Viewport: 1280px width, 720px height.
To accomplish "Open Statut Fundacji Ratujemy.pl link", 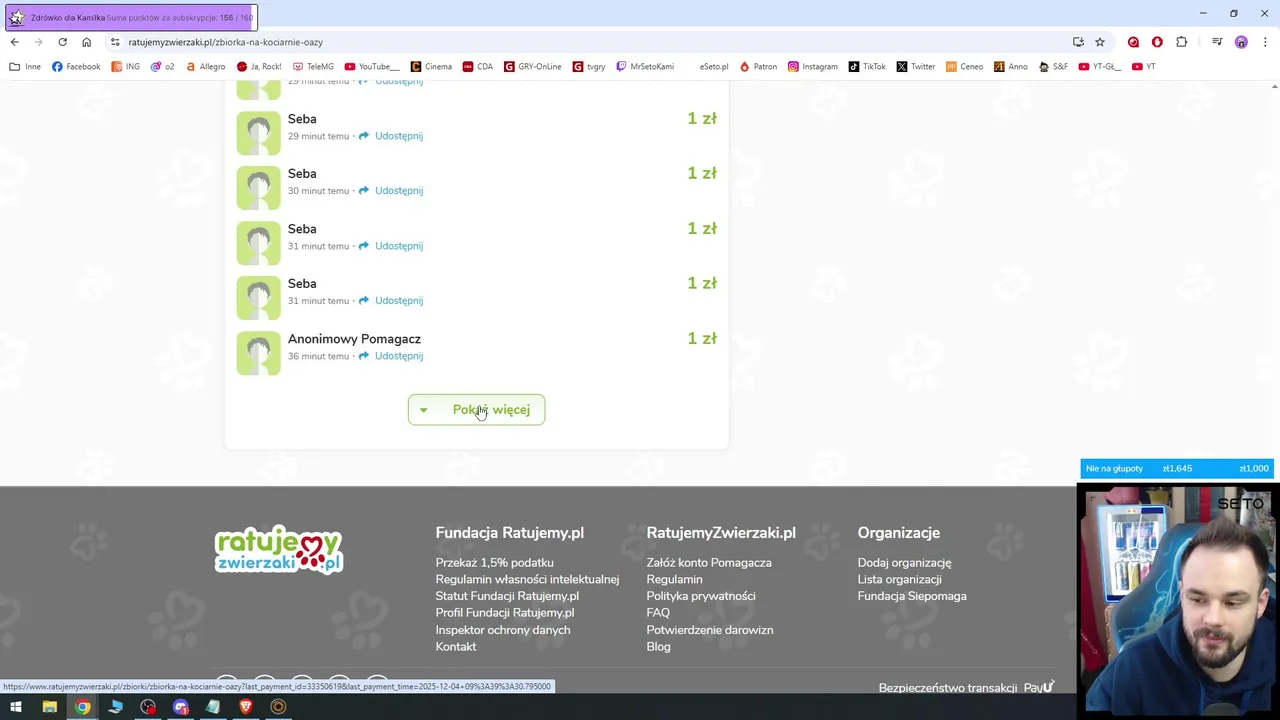I will point(507,596).
